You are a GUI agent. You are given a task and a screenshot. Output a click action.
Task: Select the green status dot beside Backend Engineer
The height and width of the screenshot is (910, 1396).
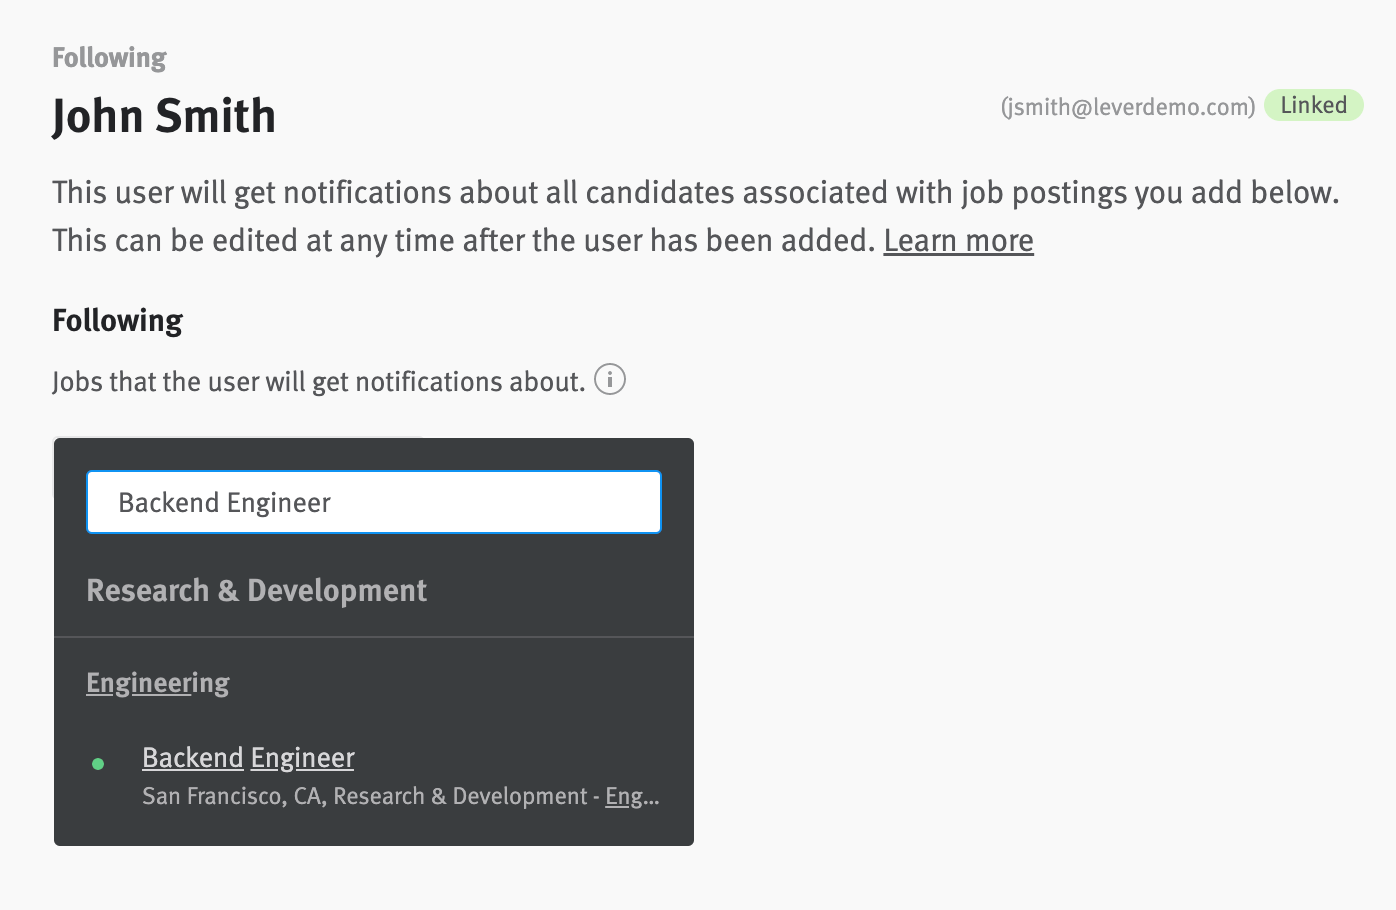(x=98, y=763)
